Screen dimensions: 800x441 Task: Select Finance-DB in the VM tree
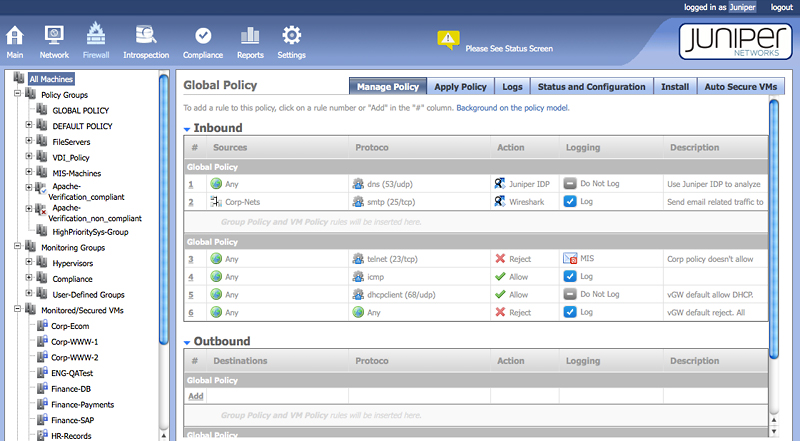73,388
